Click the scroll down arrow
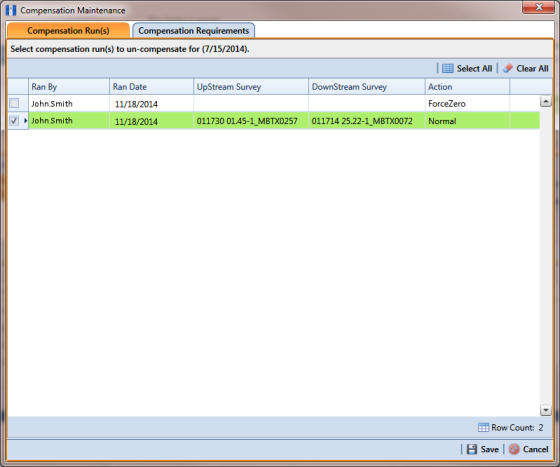Viewport: 560px width, 467px height. (545, 410)
